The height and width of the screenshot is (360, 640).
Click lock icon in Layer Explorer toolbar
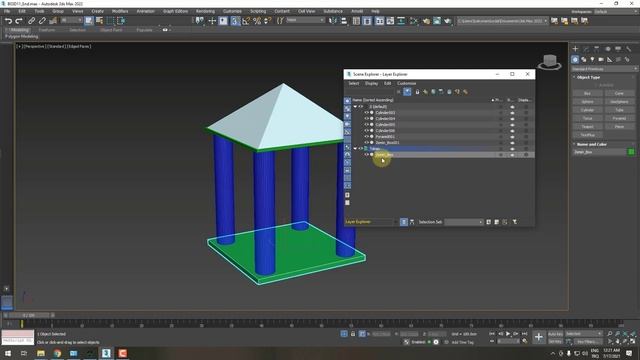click(417, 92)
